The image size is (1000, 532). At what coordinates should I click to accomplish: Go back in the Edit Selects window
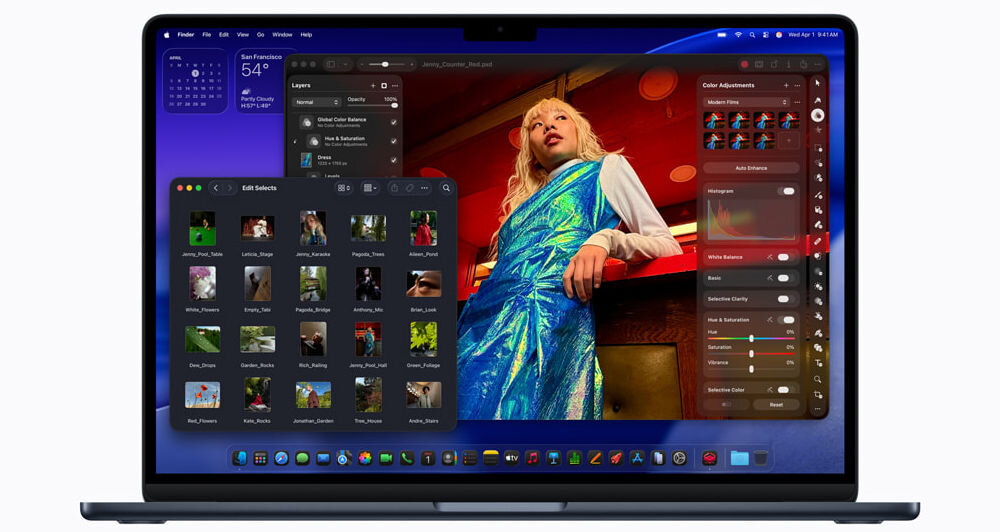click(x=216, y=188)
